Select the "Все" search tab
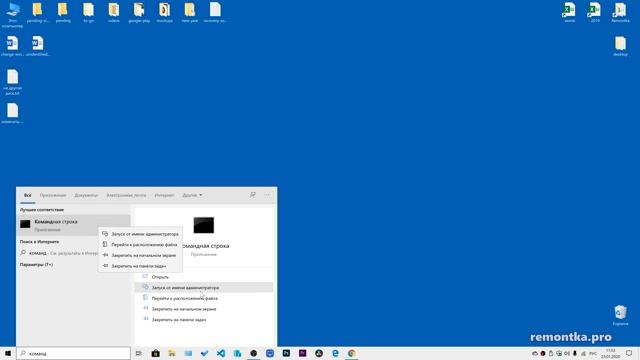 [27, 196]
